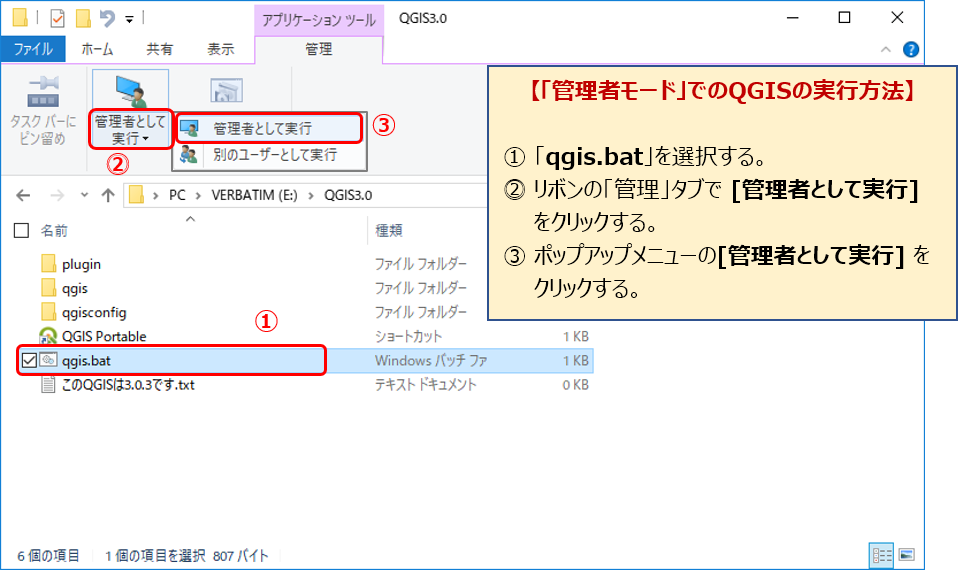Collapse the ribbon with the chevron

[x=886, y=49]
